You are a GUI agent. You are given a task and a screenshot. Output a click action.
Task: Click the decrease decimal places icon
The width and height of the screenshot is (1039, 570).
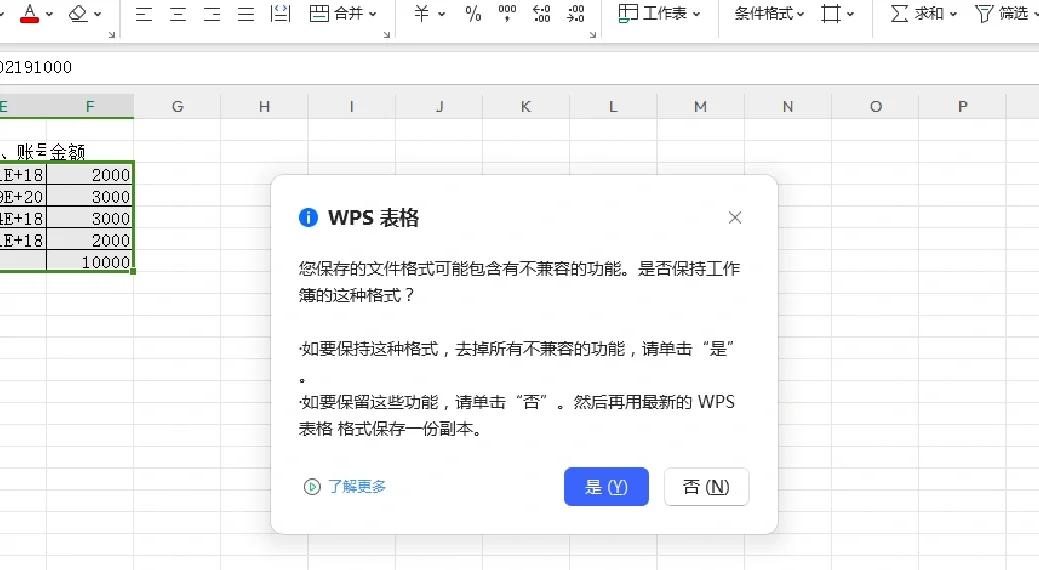575,13
